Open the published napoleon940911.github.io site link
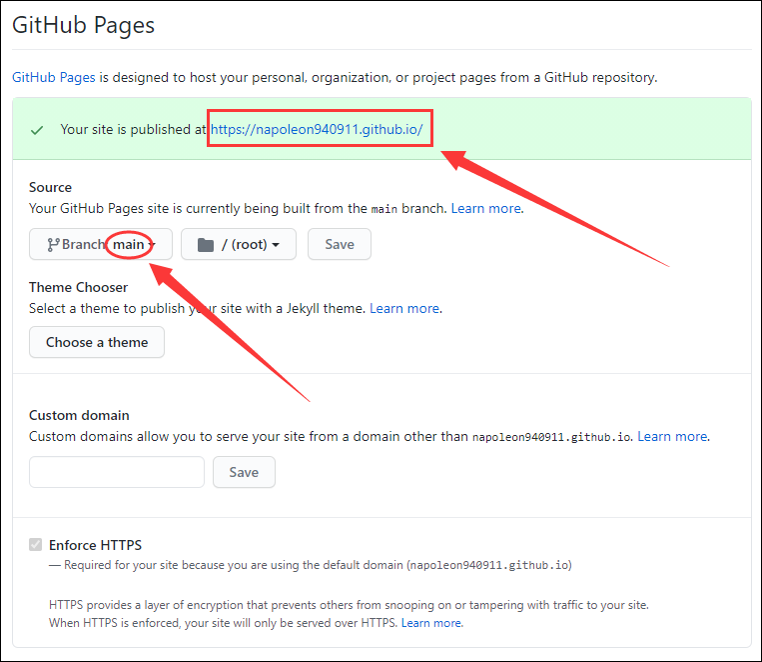The image size is (762, 662). click(317, 129)
